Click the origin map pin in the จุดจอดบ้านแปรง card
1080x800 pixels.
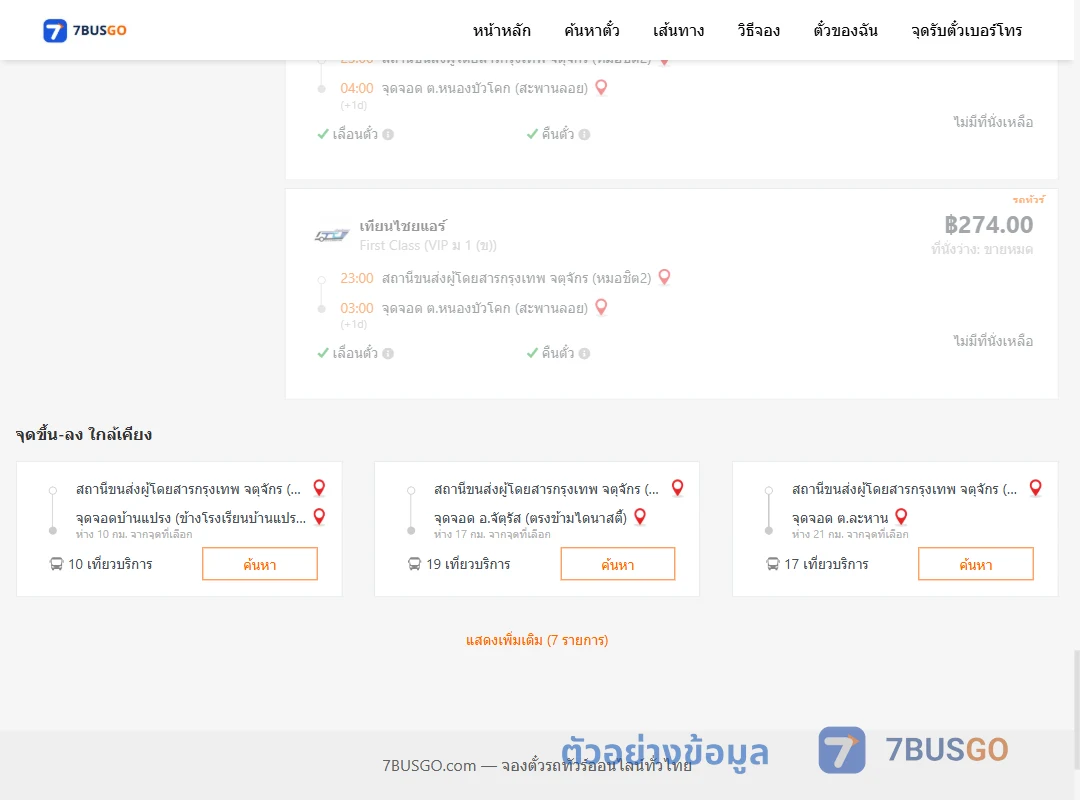(319, 488)
